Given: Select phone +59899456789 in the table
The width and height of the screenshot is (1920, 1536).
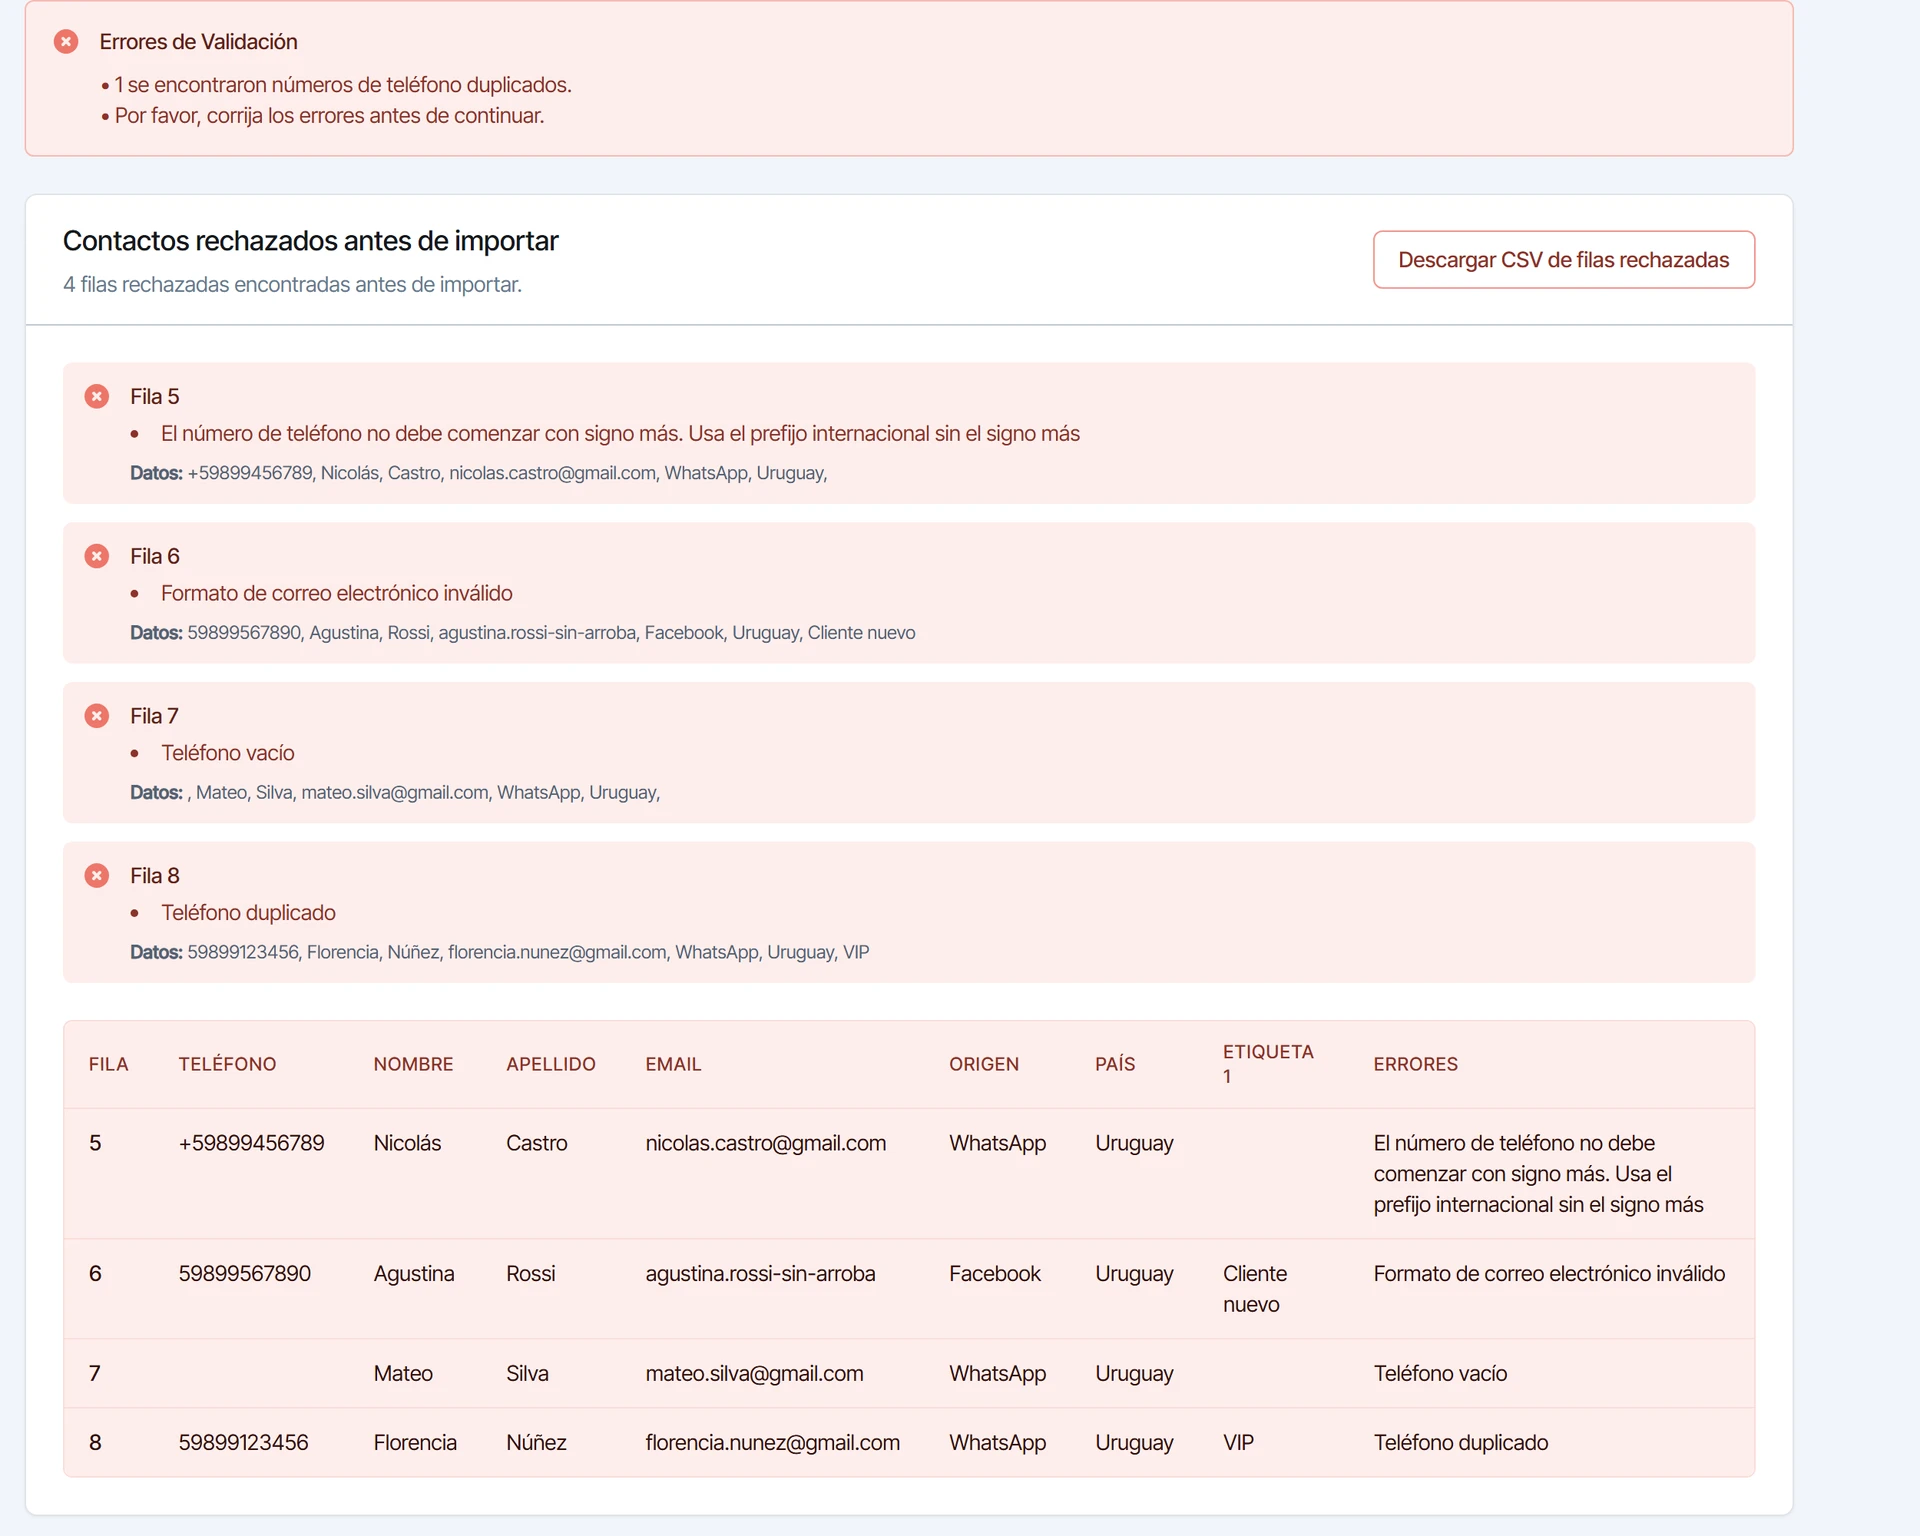Looking at the screenshot, I should [x=252, y=1144].
